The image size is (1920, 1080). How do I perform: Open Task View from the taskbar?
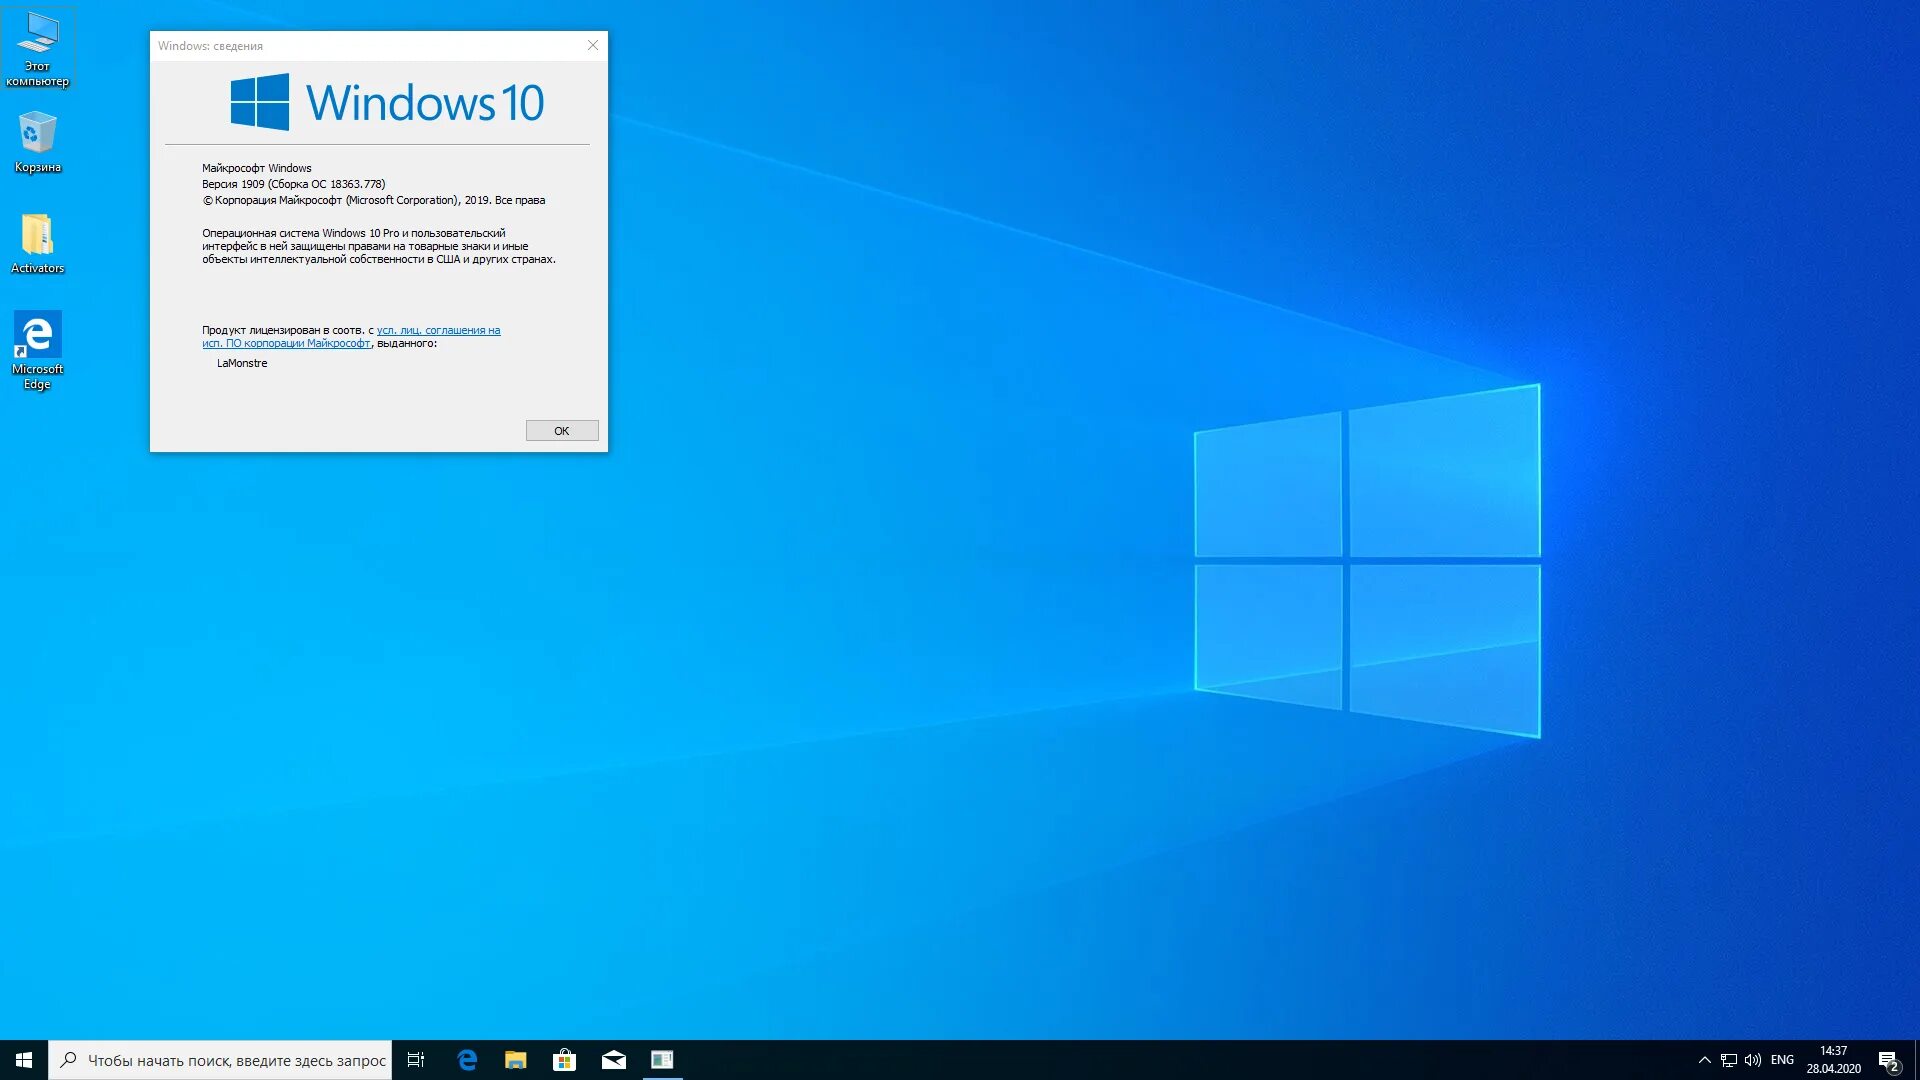pyautogui.click(x=416, y=1060)
